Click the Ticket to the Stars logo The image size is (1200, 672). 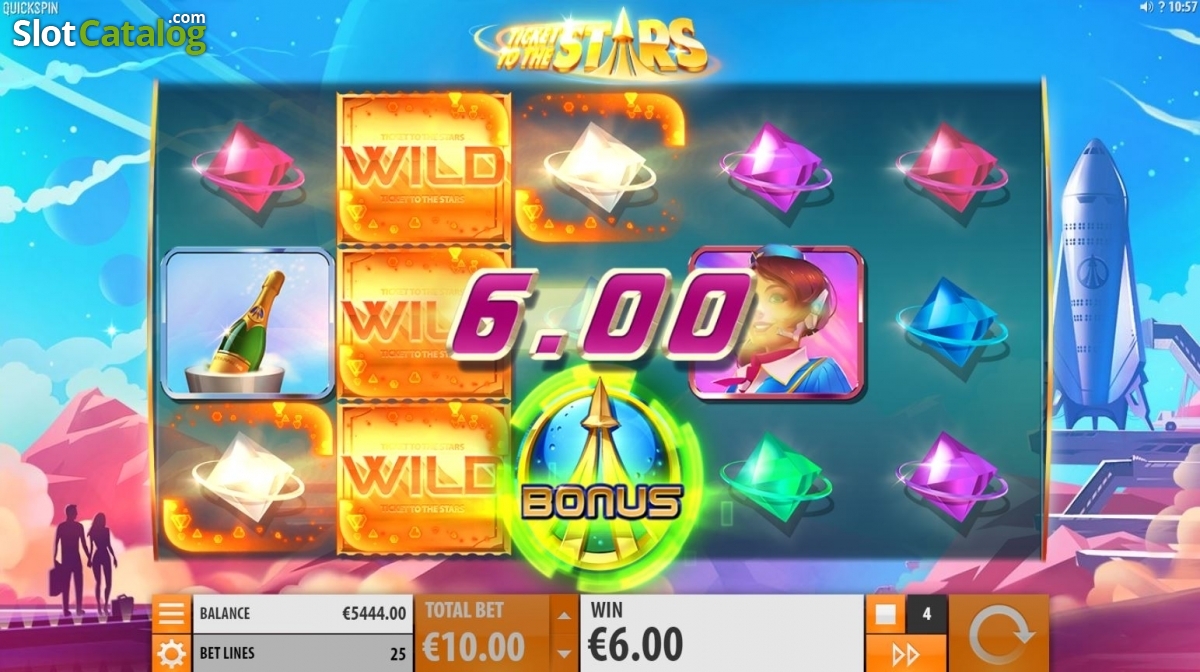592,42
